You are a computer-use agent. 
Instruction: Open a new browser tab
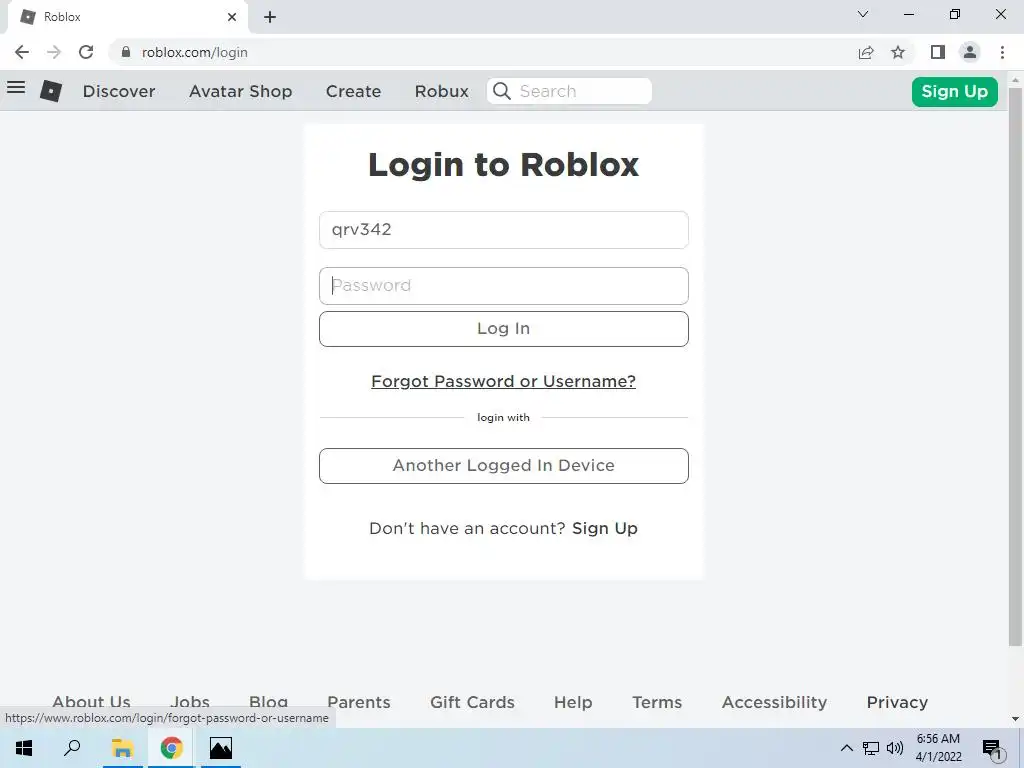tap(270, 17)
